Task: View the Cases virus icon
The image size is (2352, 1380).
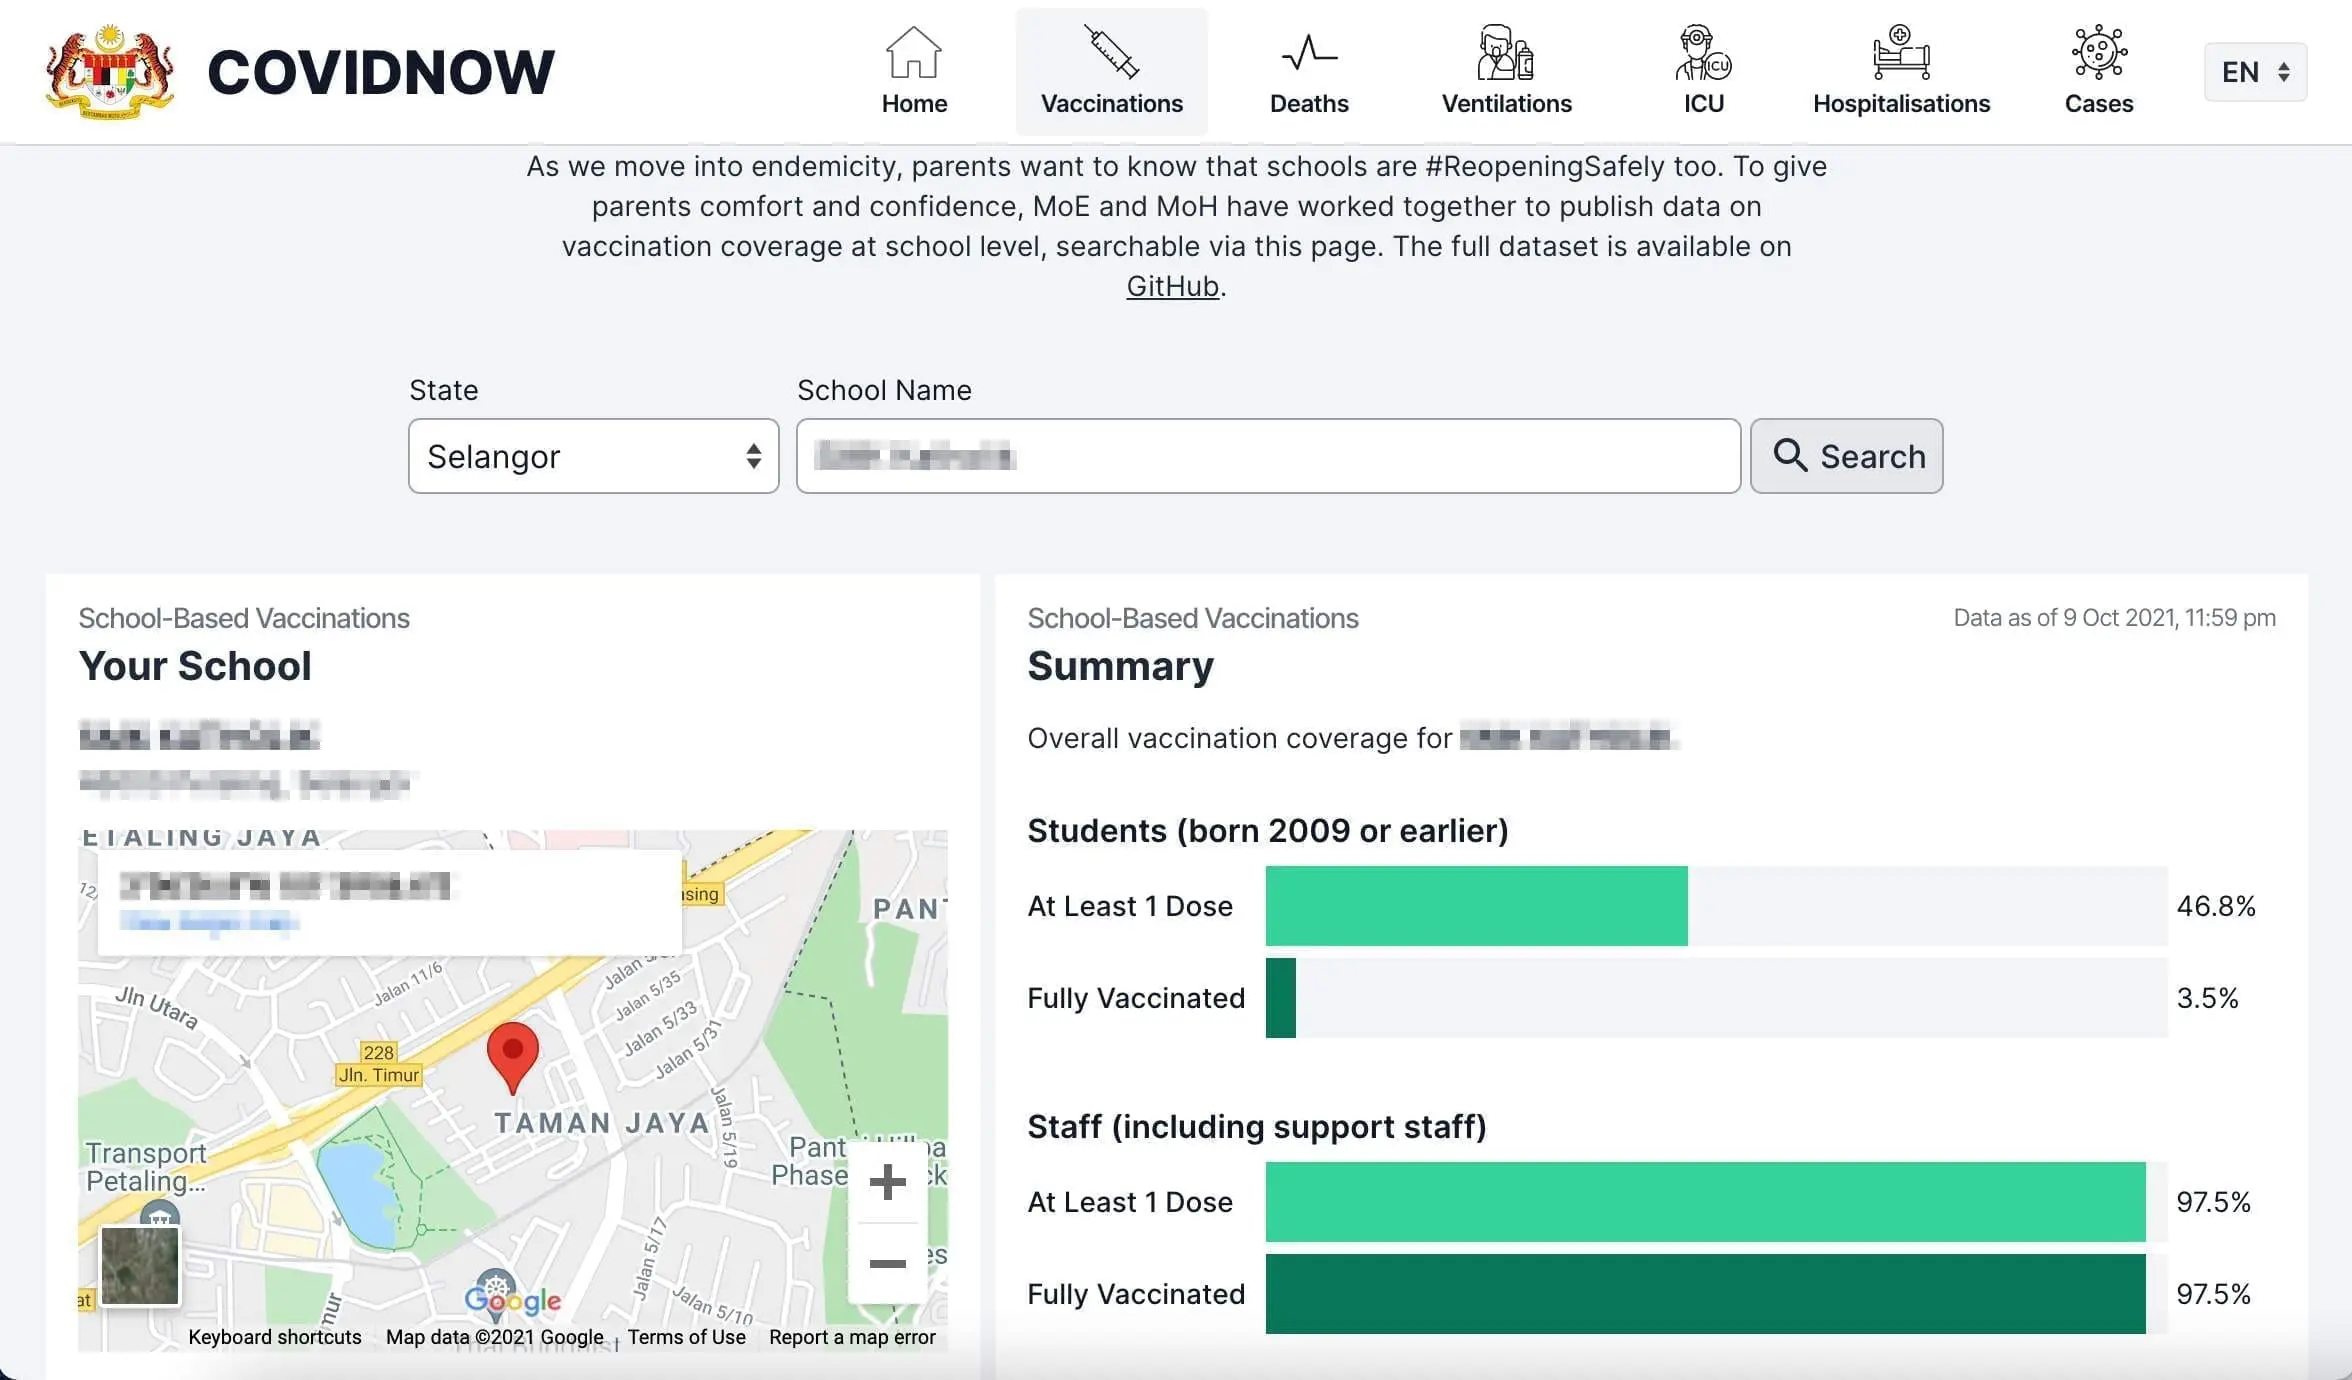Action: pyautogui.click(x=2098, y=53)
